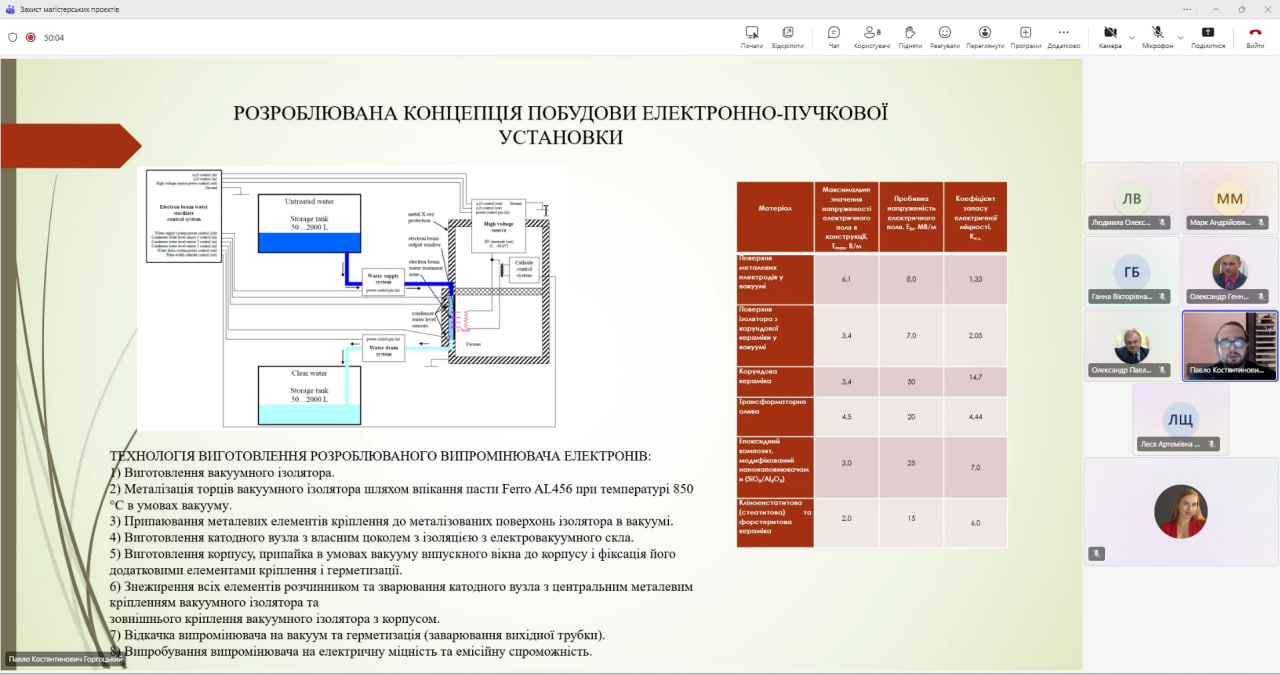The height and width of the screenshot is (675, 1280).
Task: Open Програми (Apps) in the meeting toolbar
Action: pos(1025,37)
